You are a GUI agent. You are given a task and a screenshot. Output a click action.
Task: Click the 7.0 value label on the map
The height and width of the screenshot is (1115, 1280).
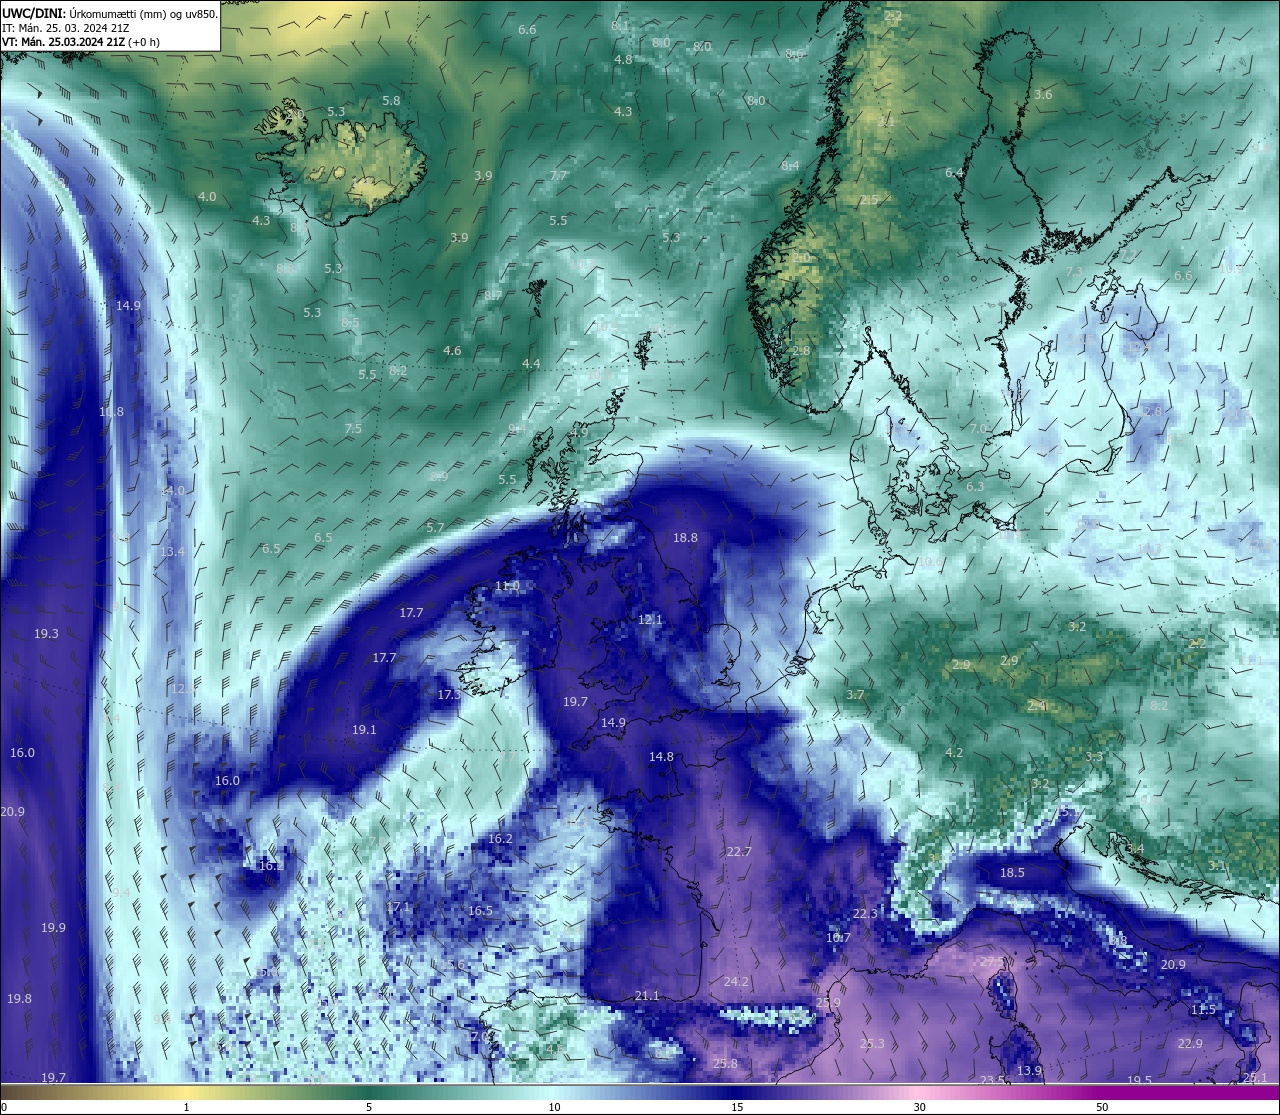click(978, 428)
